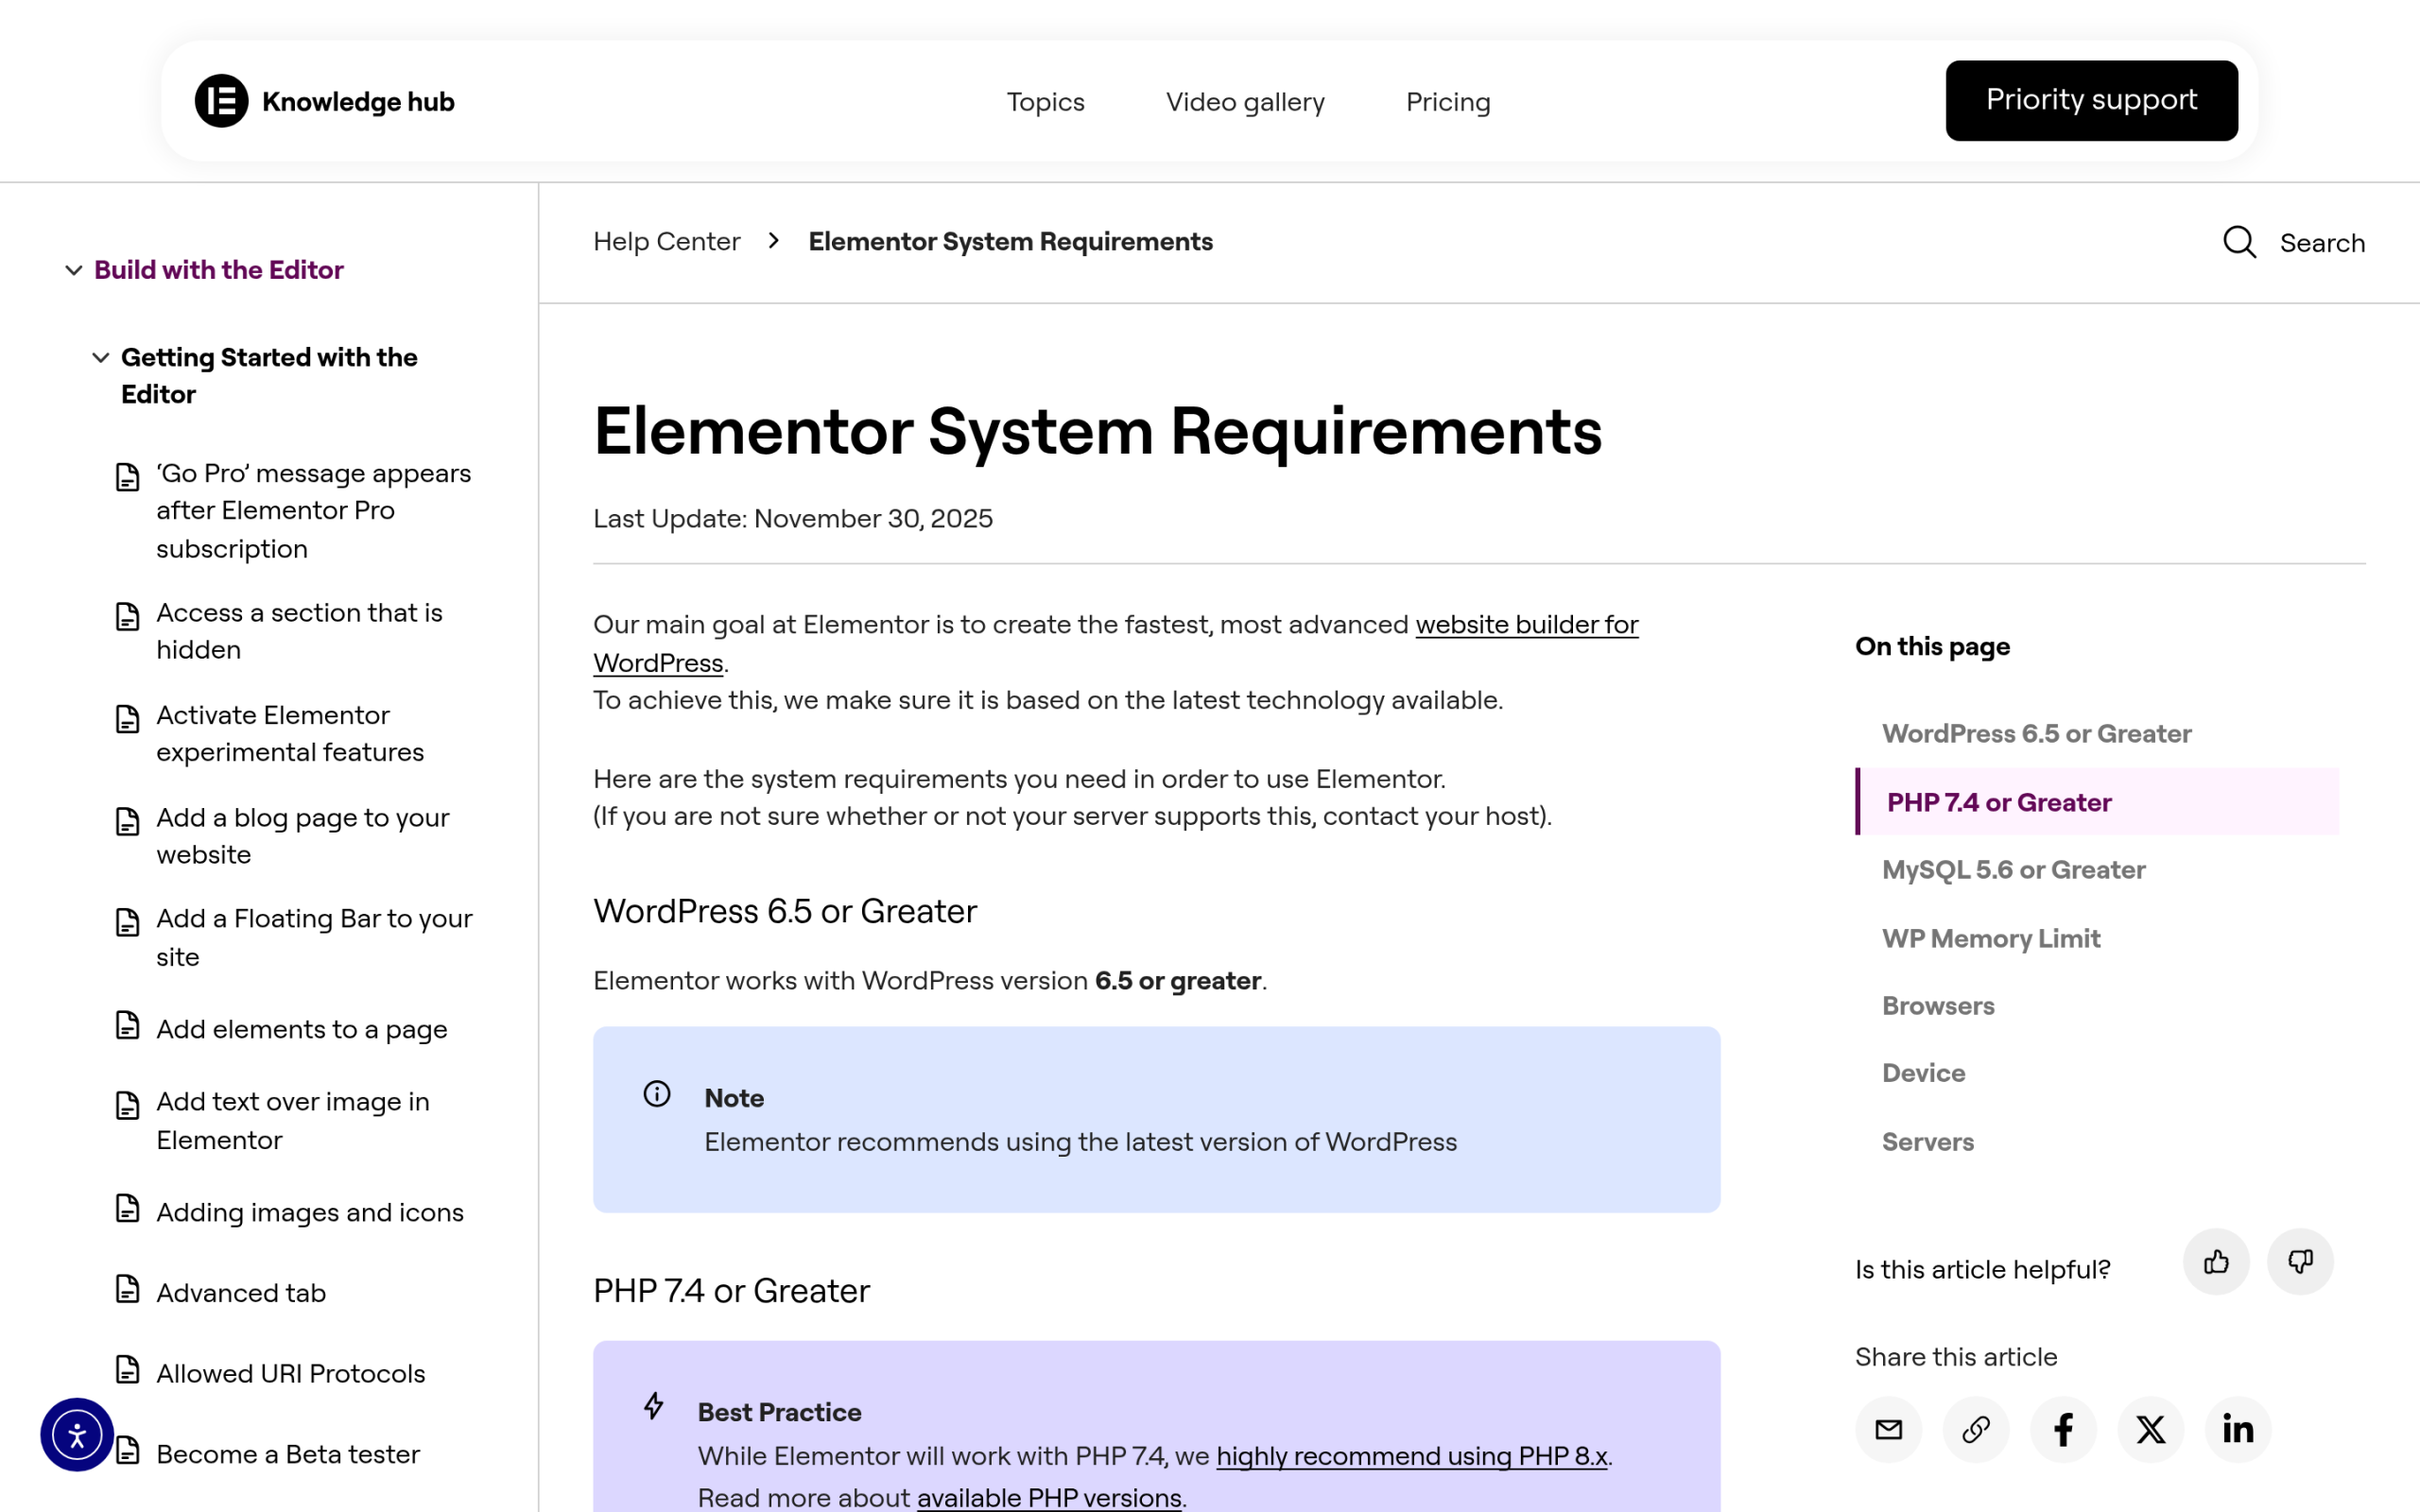Viewport: 2420px width, 1512px height.
Task: Open highly recommend using PHP 8.x link
Action: click(x=1411, y=1456)
